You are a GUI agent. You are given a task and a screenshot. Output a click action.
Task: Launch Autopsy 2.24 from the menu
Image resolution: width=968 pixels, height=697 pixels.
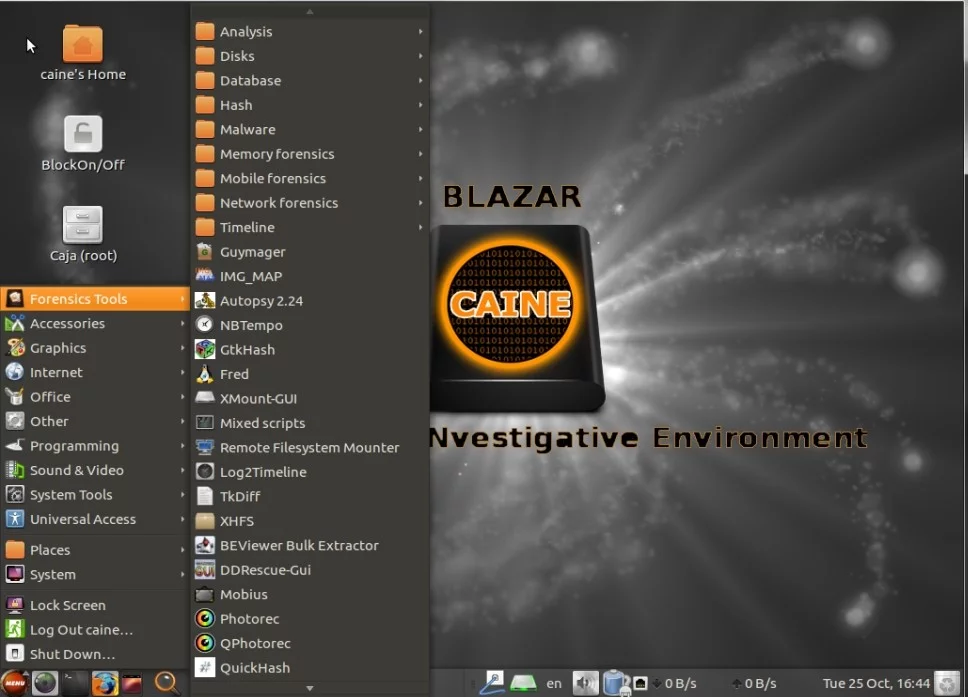(x=260, y=301)
